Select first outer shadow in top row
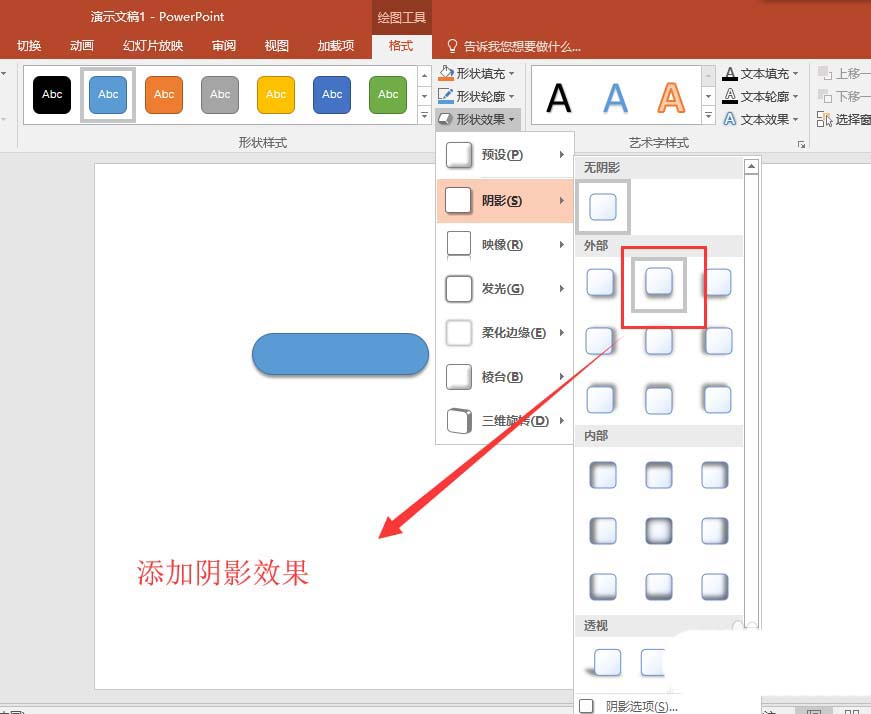Viewport: 871px width, 714px height. coord(600,283)
